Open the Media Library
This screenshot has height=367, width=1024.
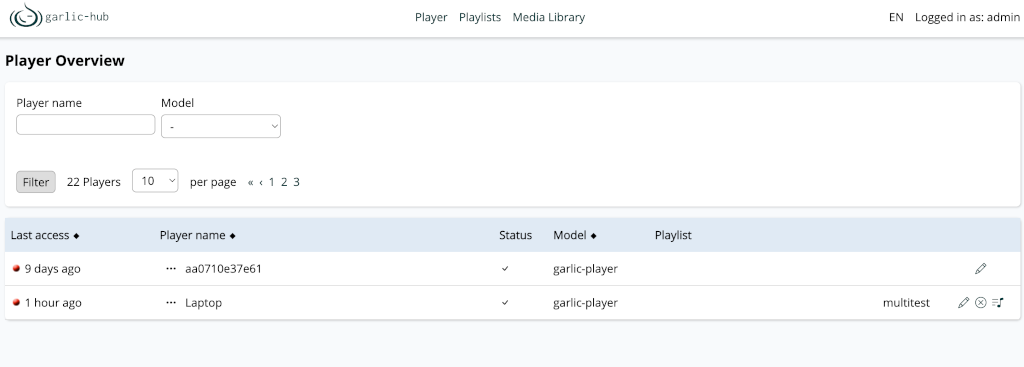[549, 18]
